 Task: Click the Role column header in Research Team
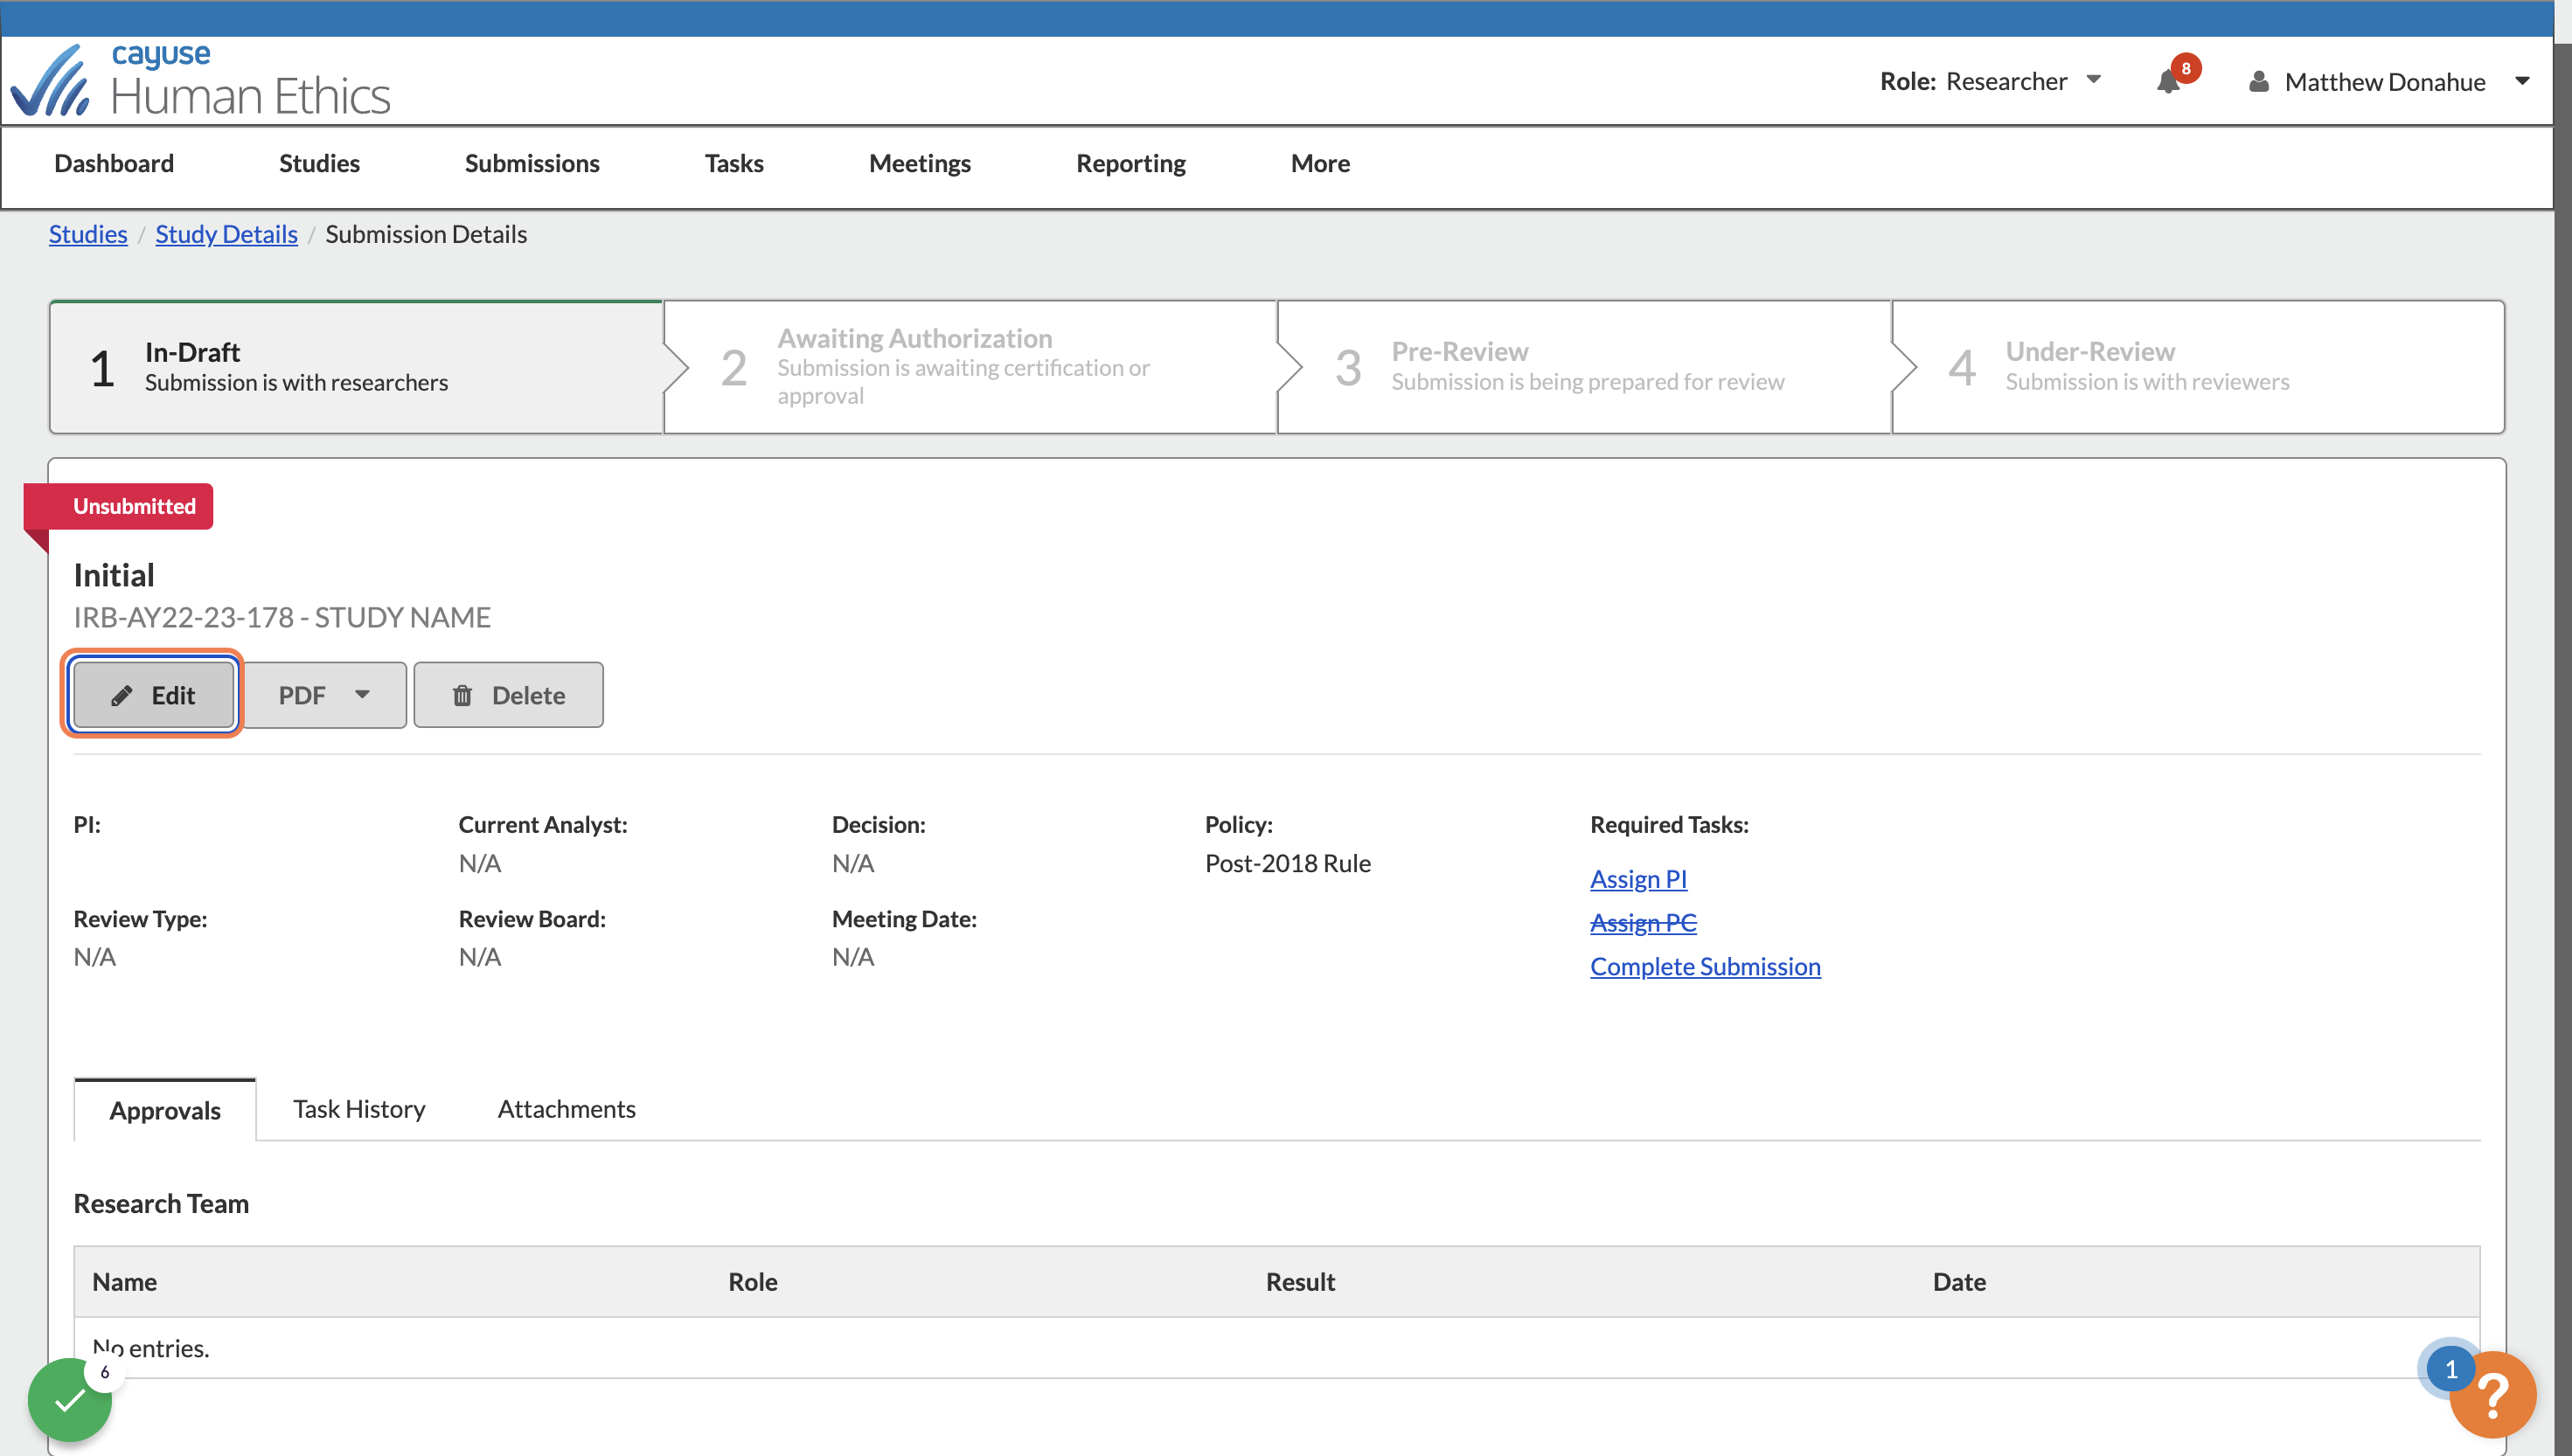(x=752, y=1281)
